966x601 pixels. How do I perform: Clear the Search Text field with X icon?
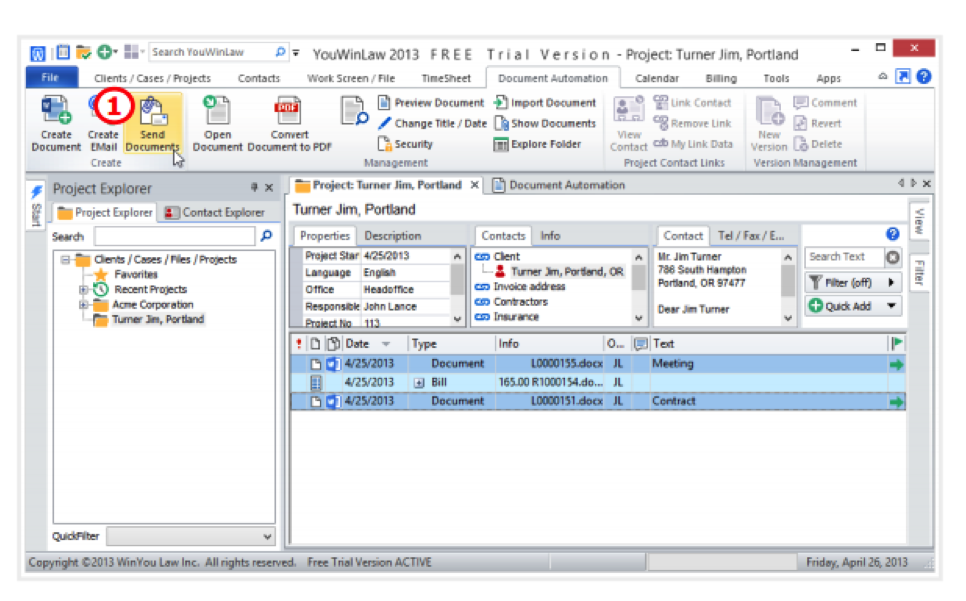(893, 257)
